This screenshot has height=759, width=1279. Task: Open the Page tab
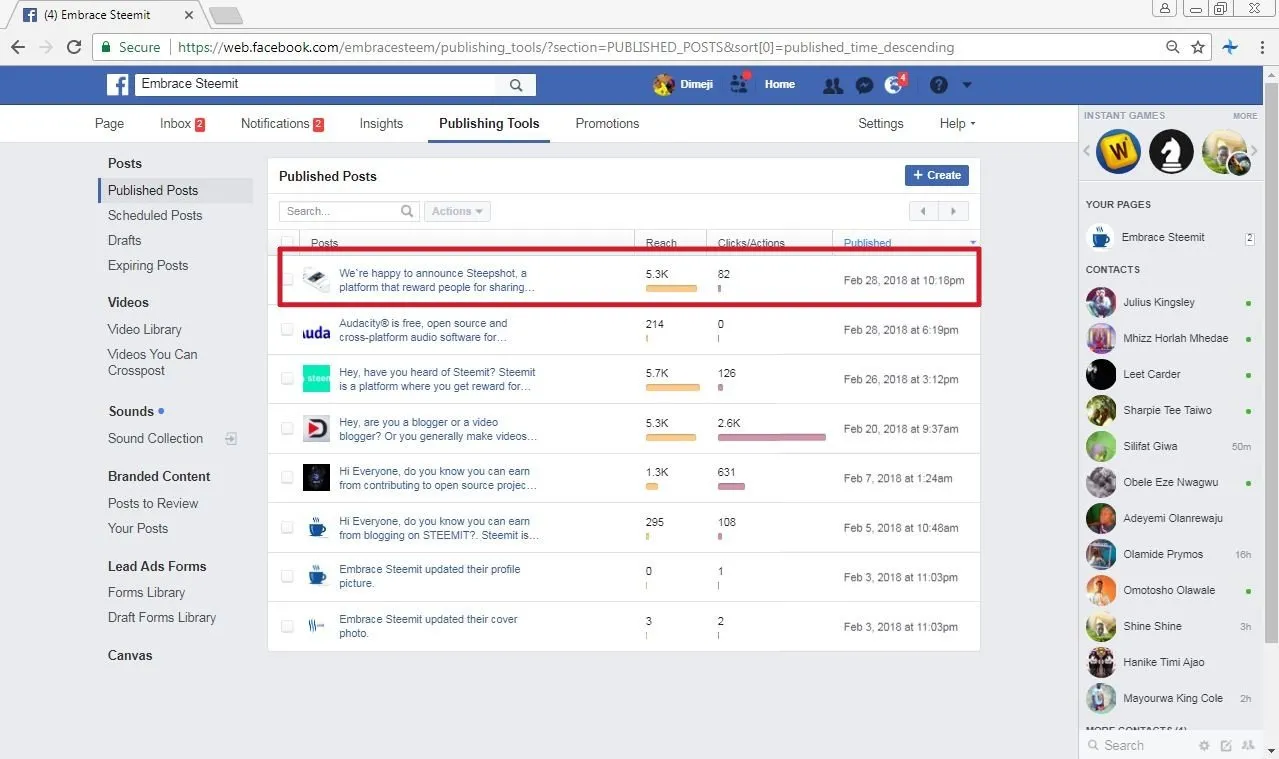click(x=109, y=123)
